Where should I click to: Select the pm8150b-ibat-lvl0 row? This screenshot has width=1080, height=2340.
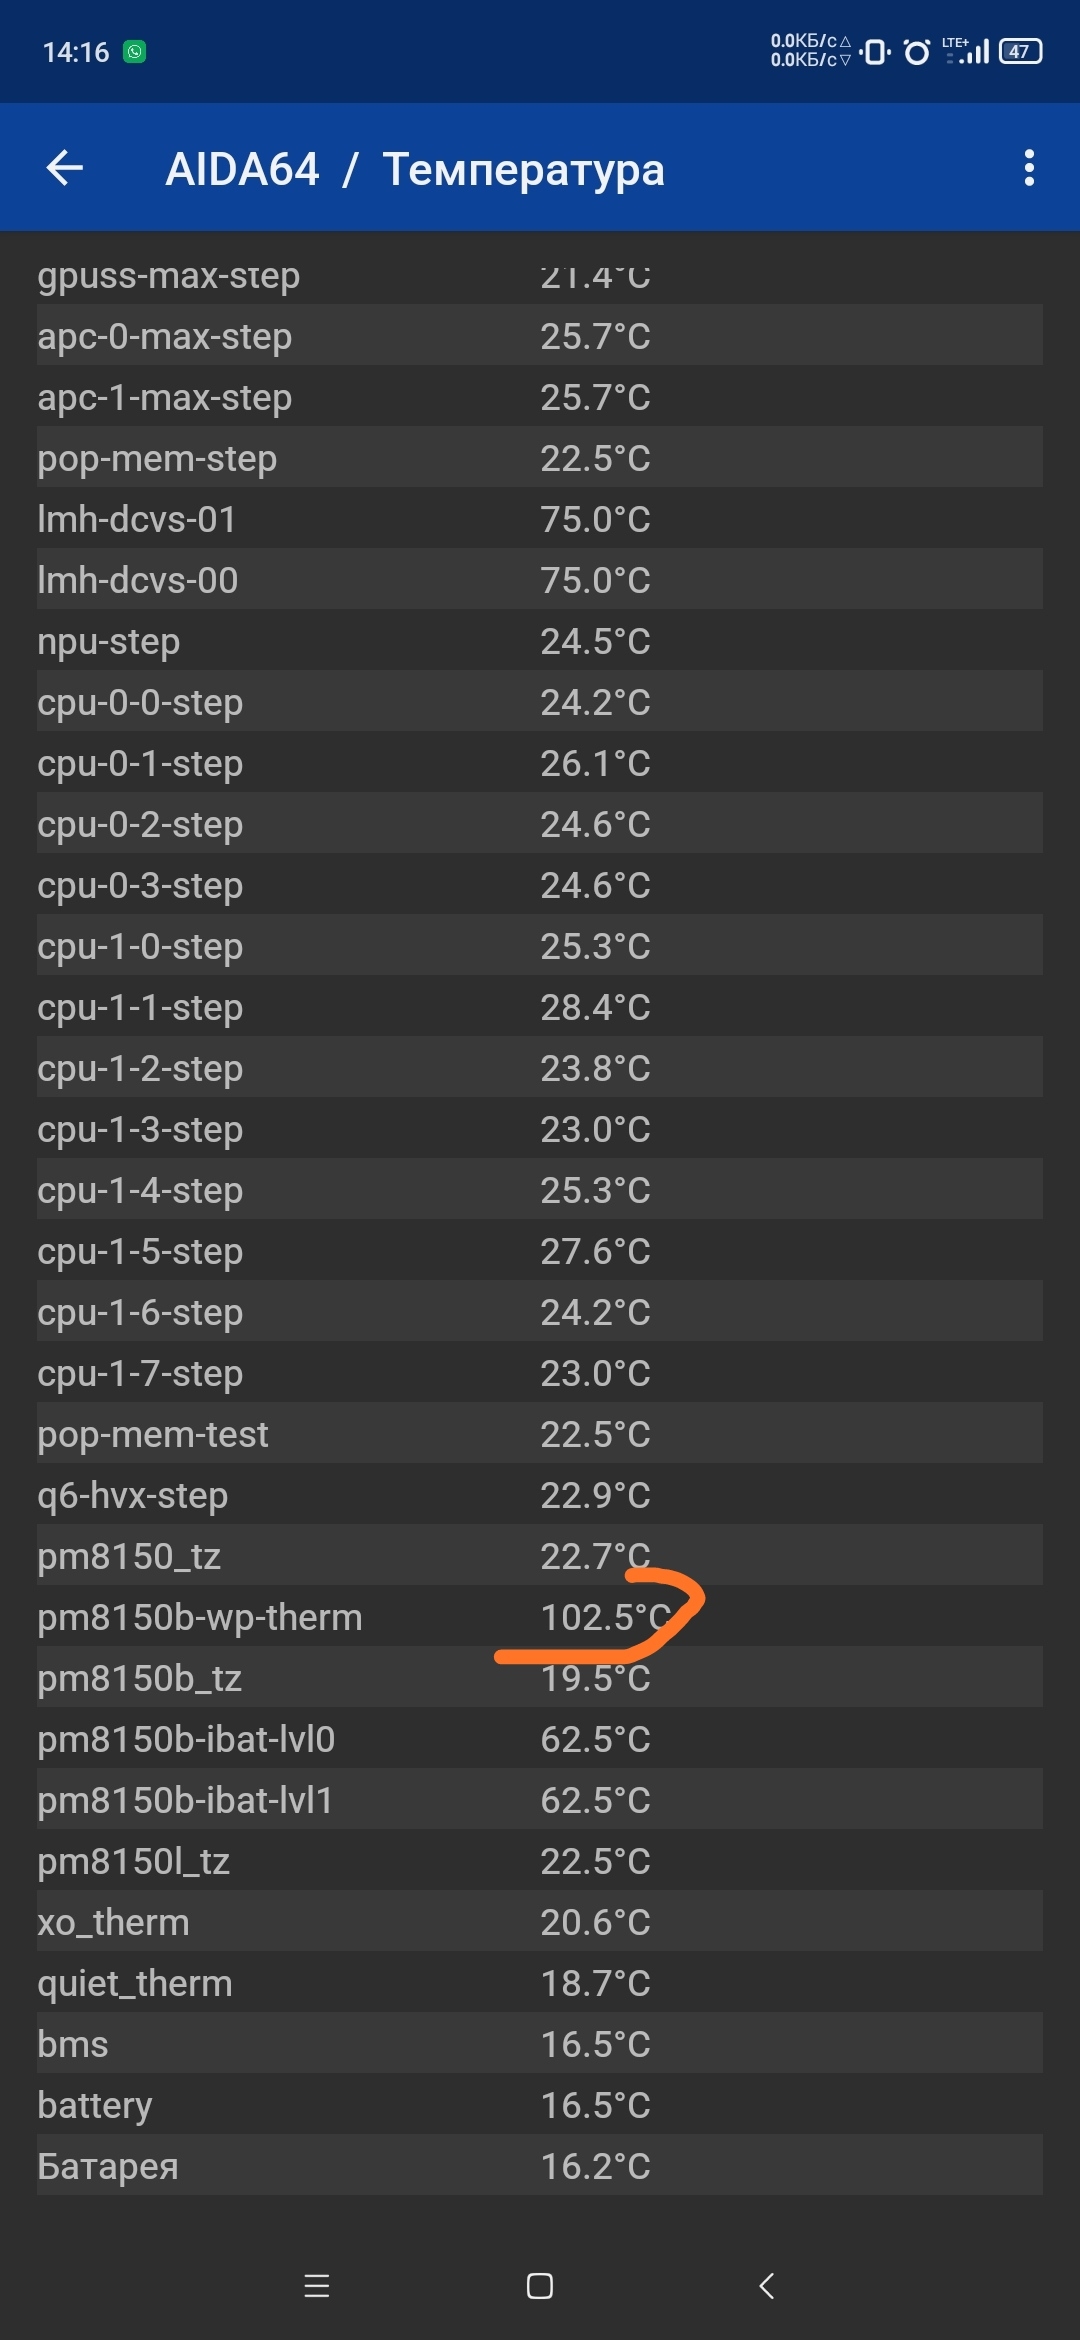click(540, 1739)
